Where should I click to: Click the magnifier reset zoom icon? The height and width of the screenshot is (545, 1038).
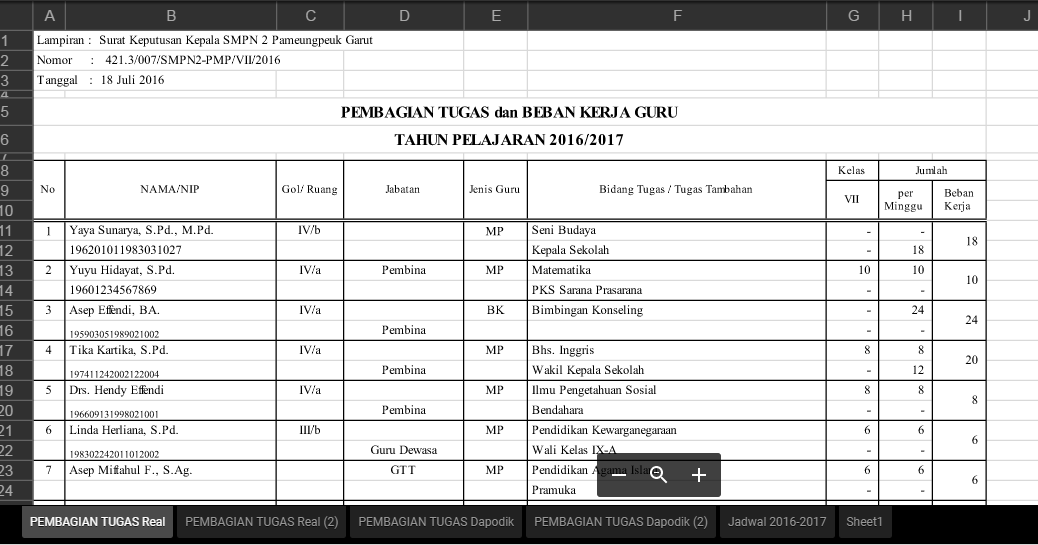tap(659, 475)
